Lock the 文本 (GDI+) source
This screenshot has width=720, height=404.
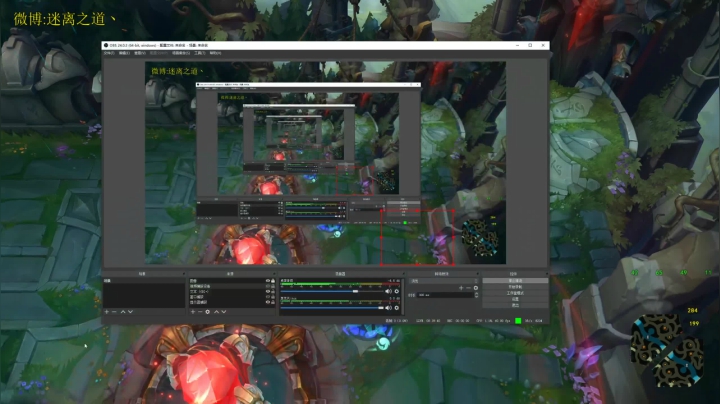pos(273,291)
